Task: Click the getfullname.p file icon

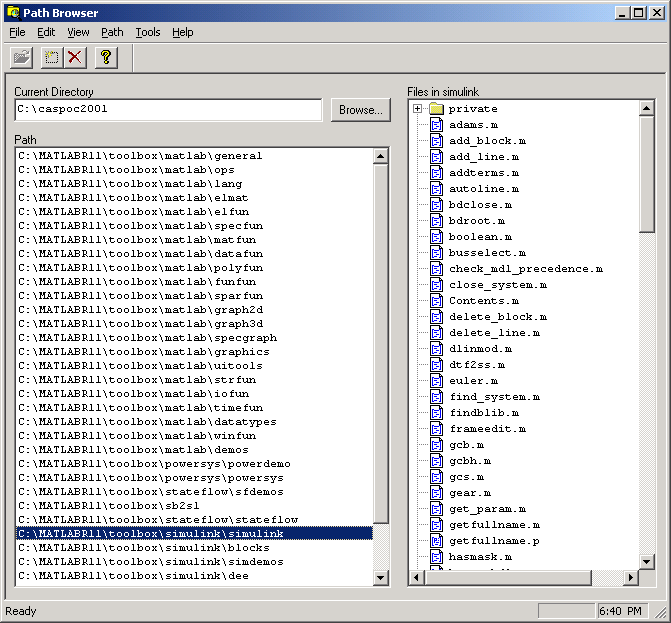Action: tap(436, 541)
